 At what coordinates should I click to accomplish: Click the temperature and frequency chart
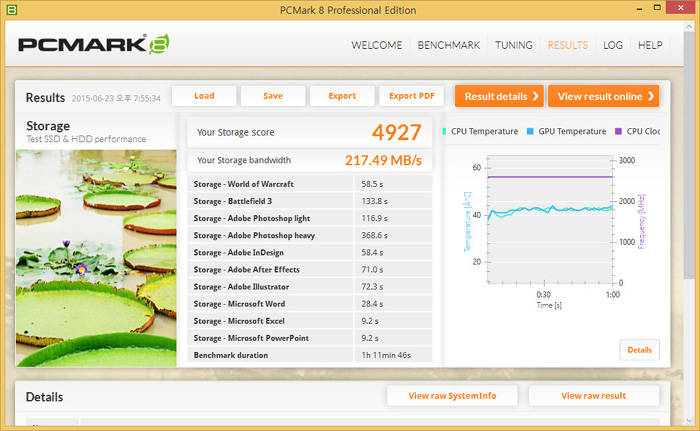(550, 220)
